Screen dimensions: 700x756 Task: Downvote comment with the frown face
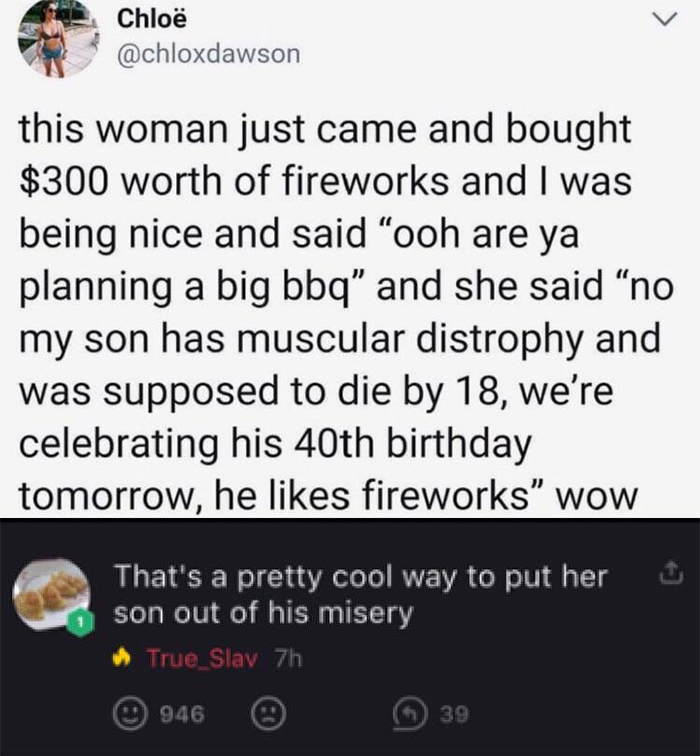coord(268,714)
